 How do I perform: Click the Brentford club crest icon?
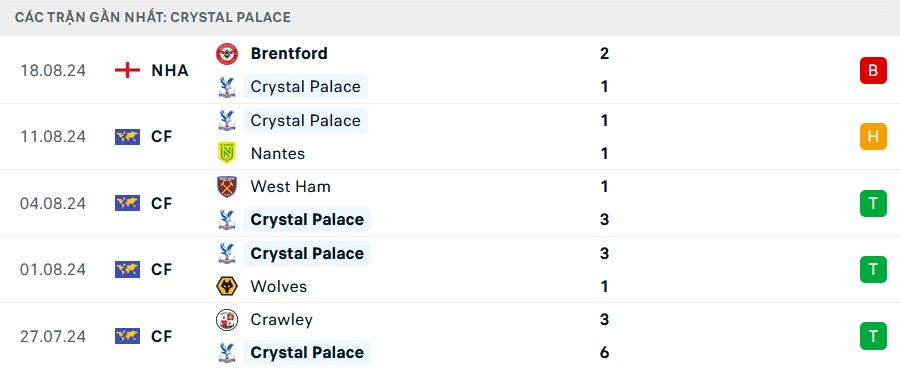tap(227, 54)
